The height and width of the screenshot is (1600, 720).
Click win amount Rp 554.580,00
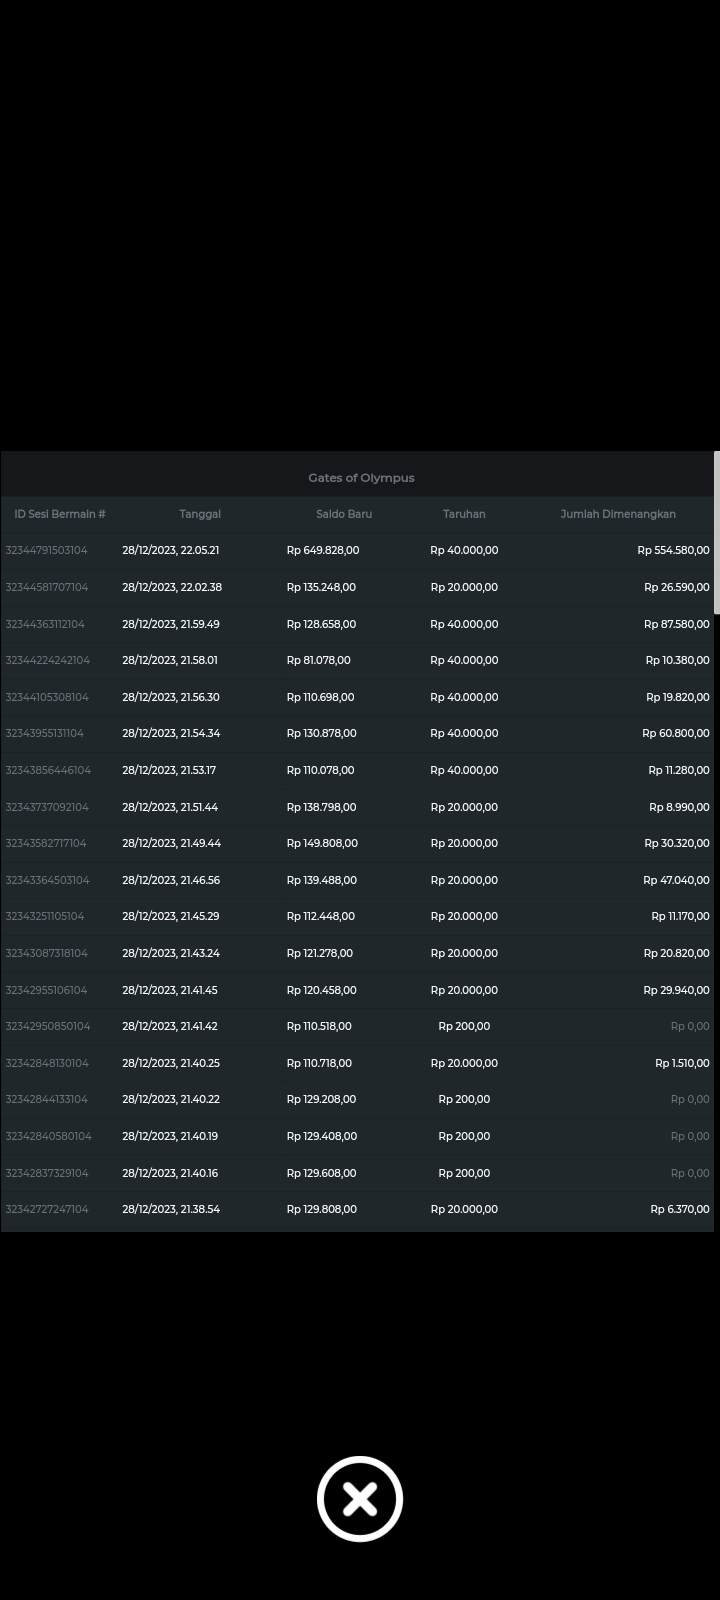pos(673,550)
